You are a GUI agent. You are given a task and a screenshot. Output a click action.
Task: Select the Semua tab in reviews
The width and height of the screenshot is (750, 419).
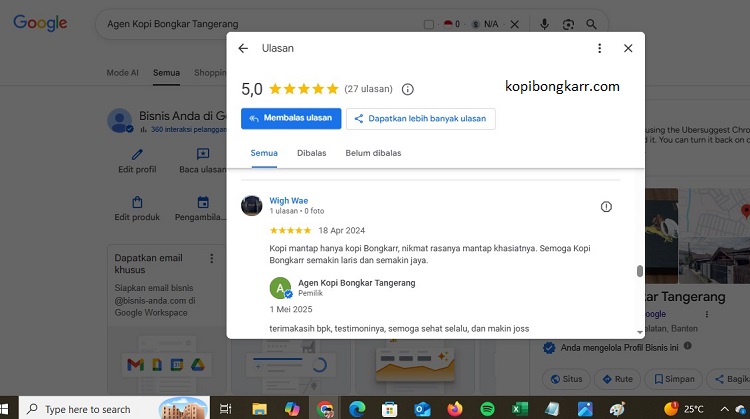264,153
